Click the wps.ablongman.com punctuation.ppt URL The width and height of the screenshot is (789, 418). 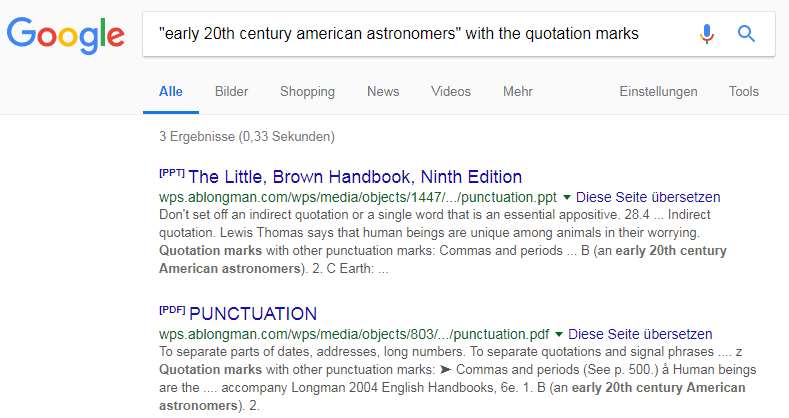358,197
